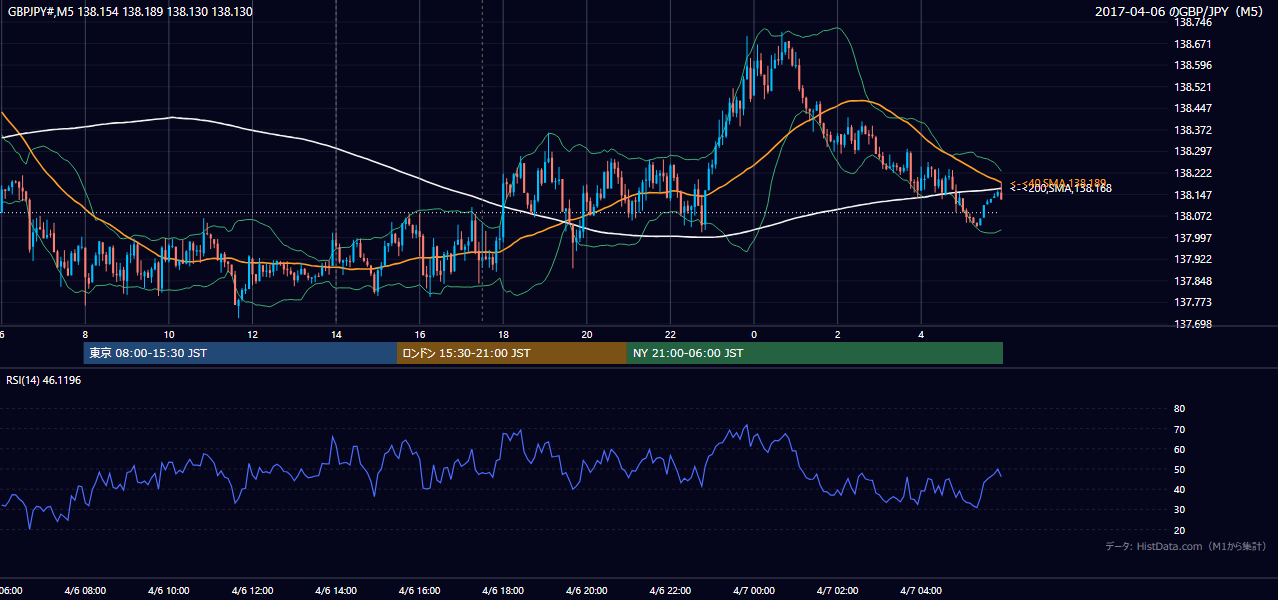1278x600 pixels.
Task: Click price level 137.922 on axis
Action: click(x=1193, y=259)
